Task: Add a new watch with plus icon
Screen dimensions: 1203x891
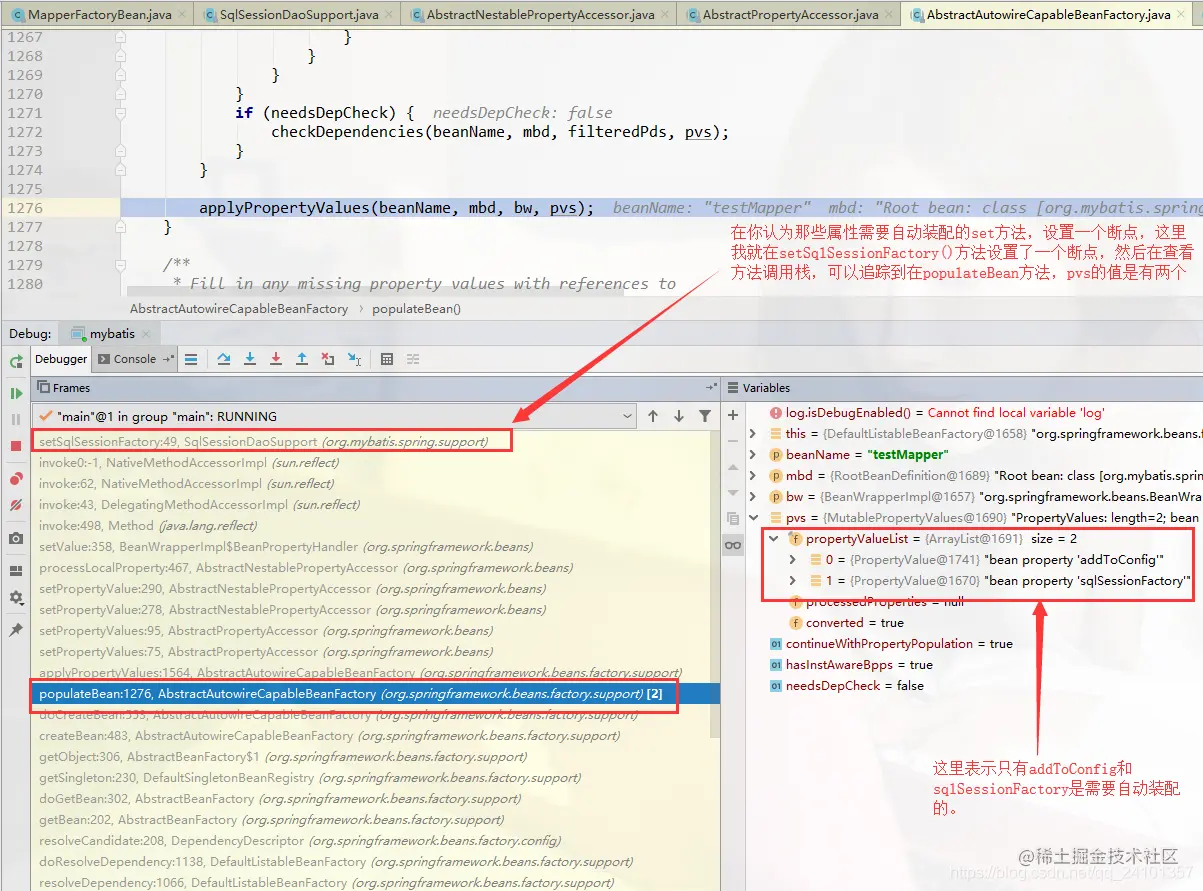Action: point(733,414)
